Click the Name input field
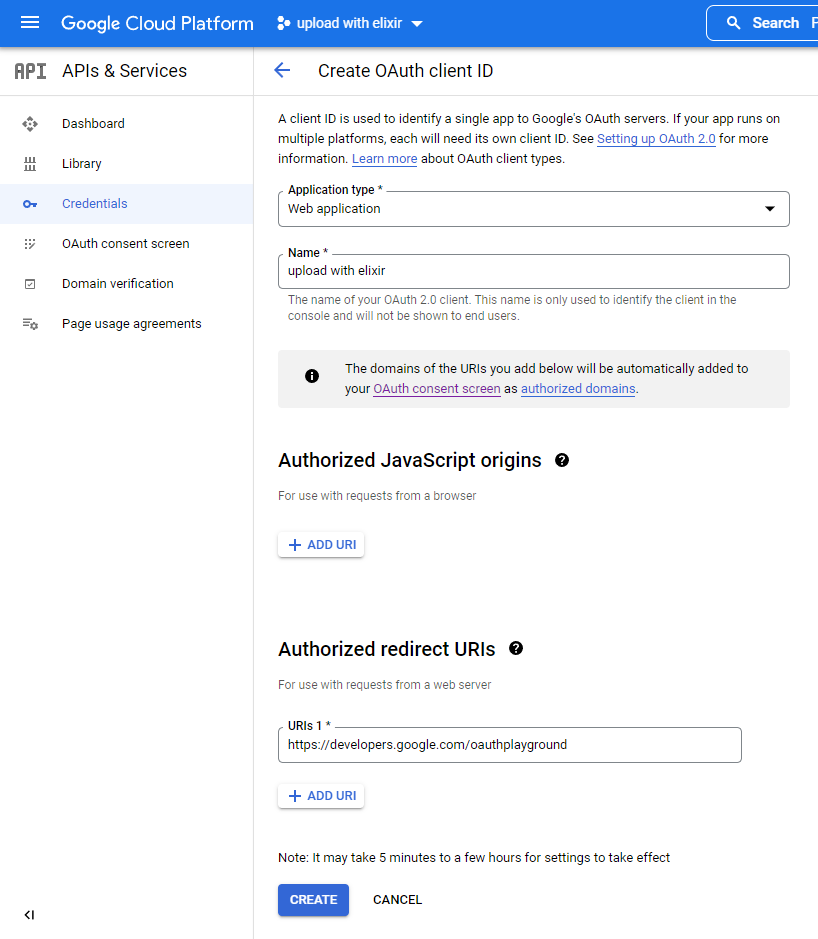The image size is (818, 939). pos(533,271)
